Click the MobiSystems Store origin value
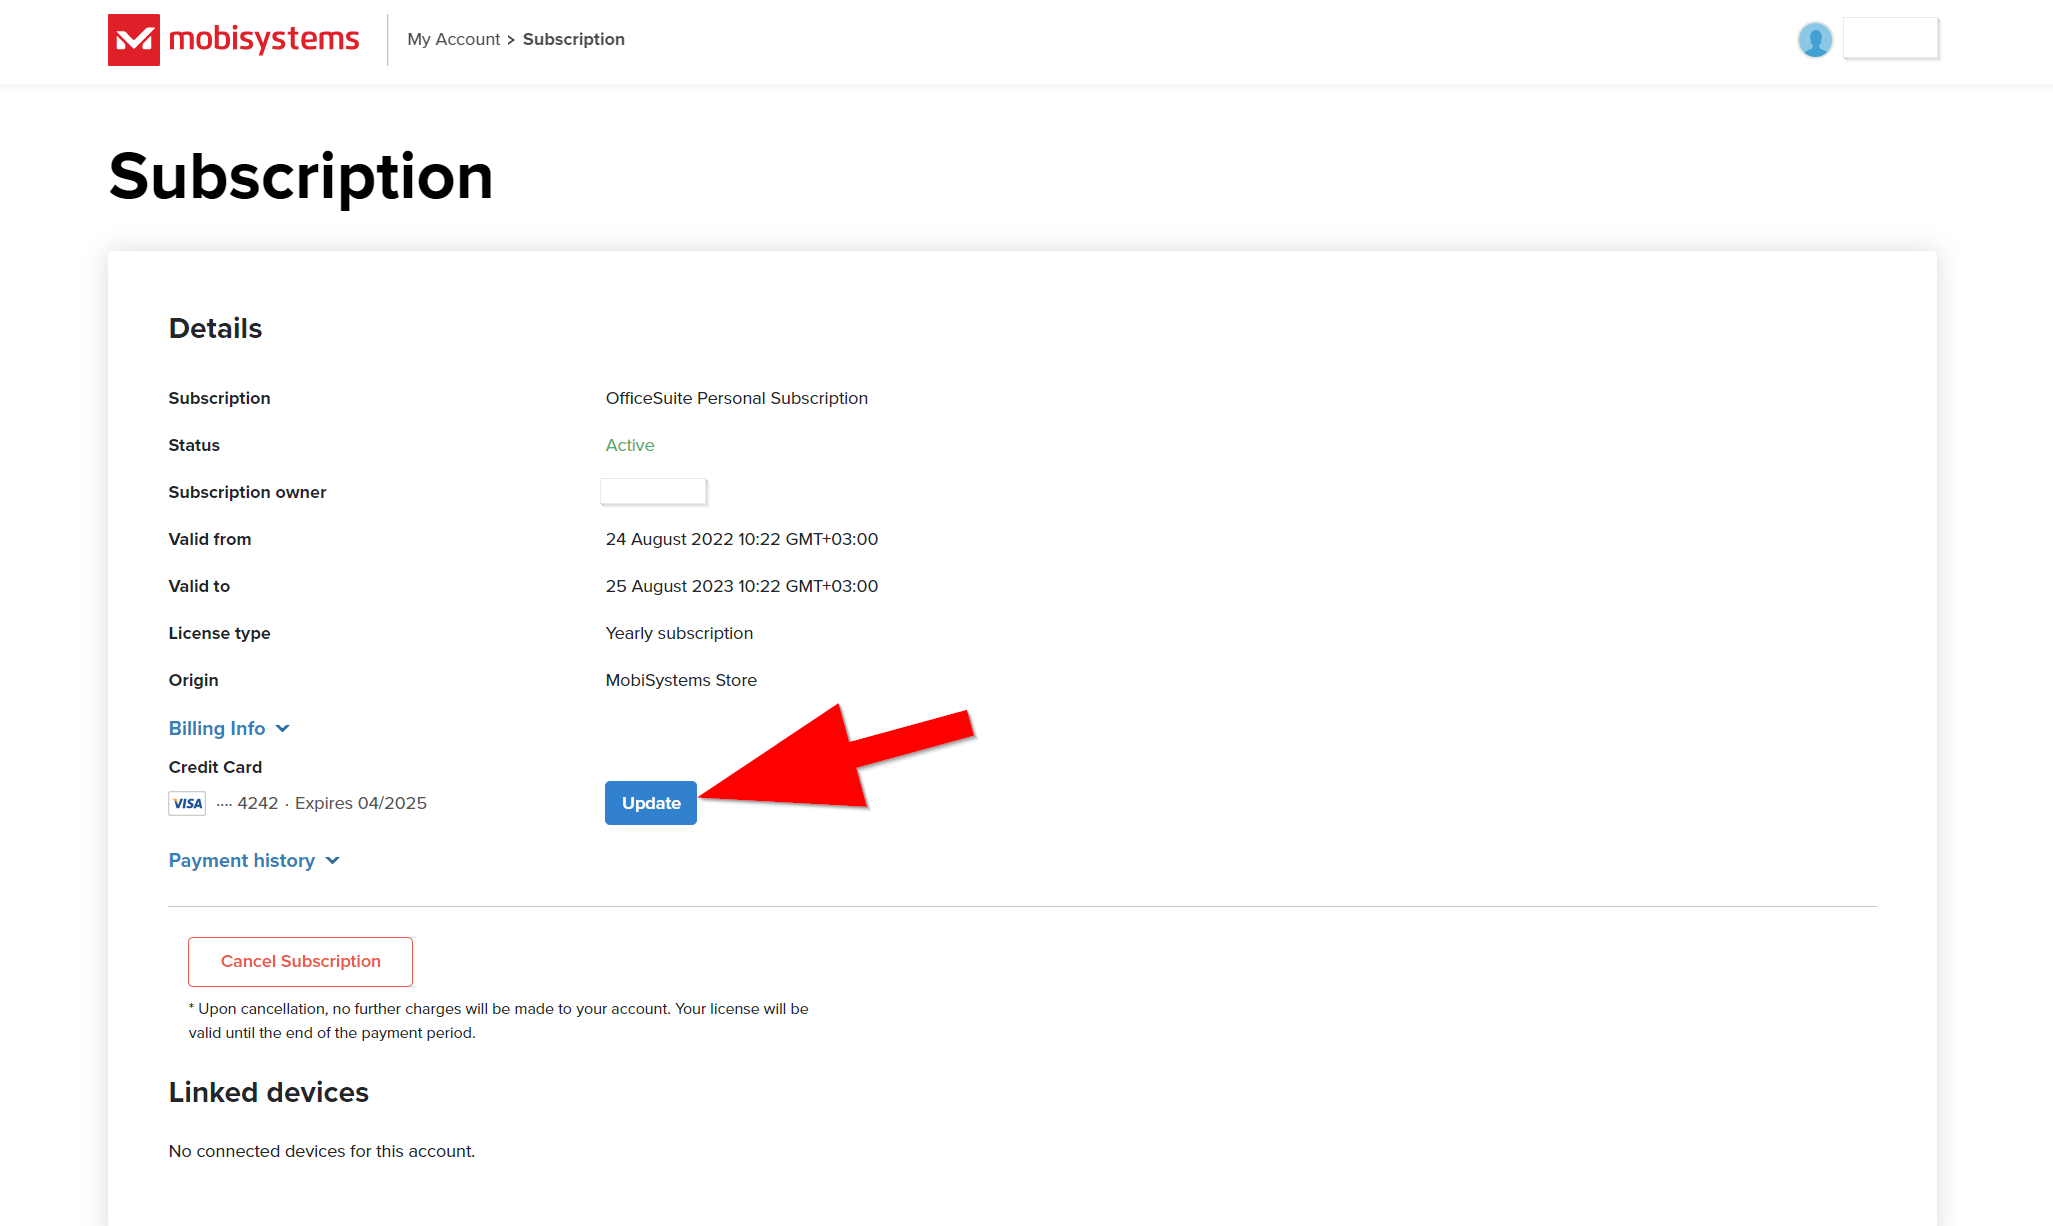The width and height of the screenshot is (2053, 1226). [x=681, y=680]
